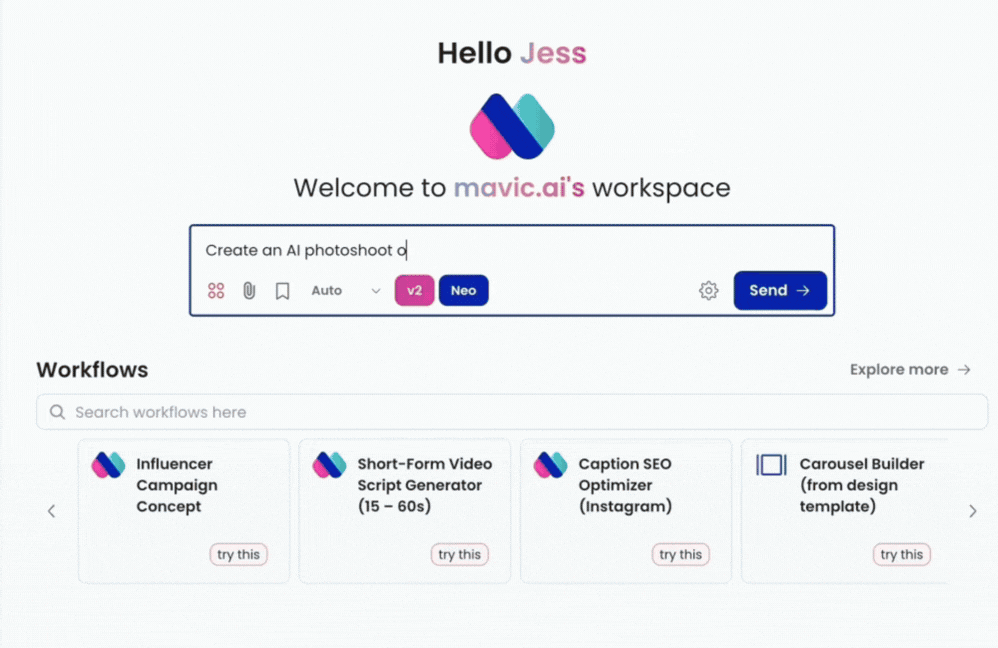Show next workflows with right chevron
Viewport: 998px width, 648px height.
(973, 511)
